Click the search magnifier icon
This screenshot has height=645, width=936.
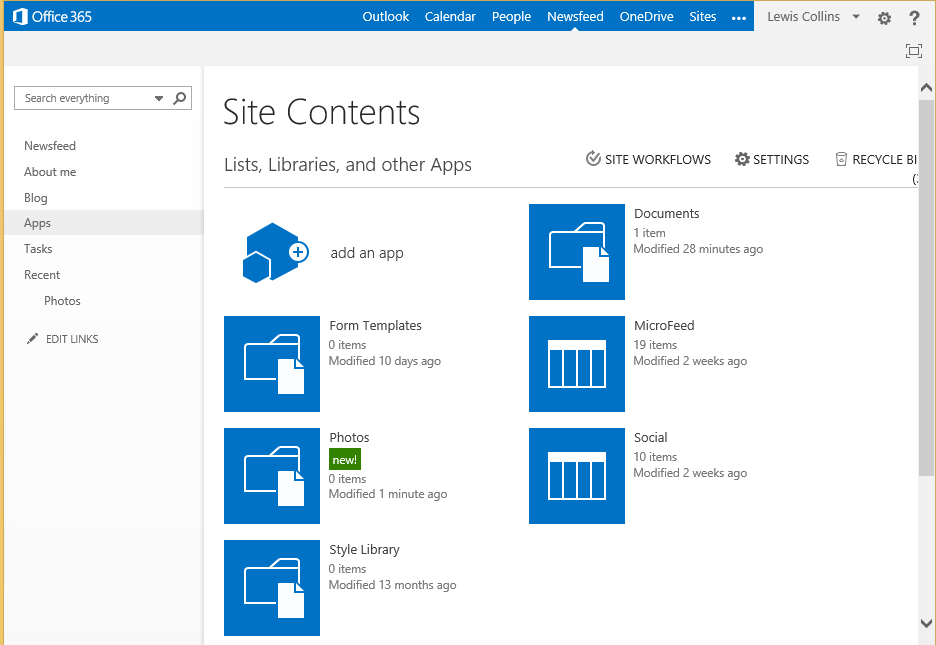click(x=180, y=98)
